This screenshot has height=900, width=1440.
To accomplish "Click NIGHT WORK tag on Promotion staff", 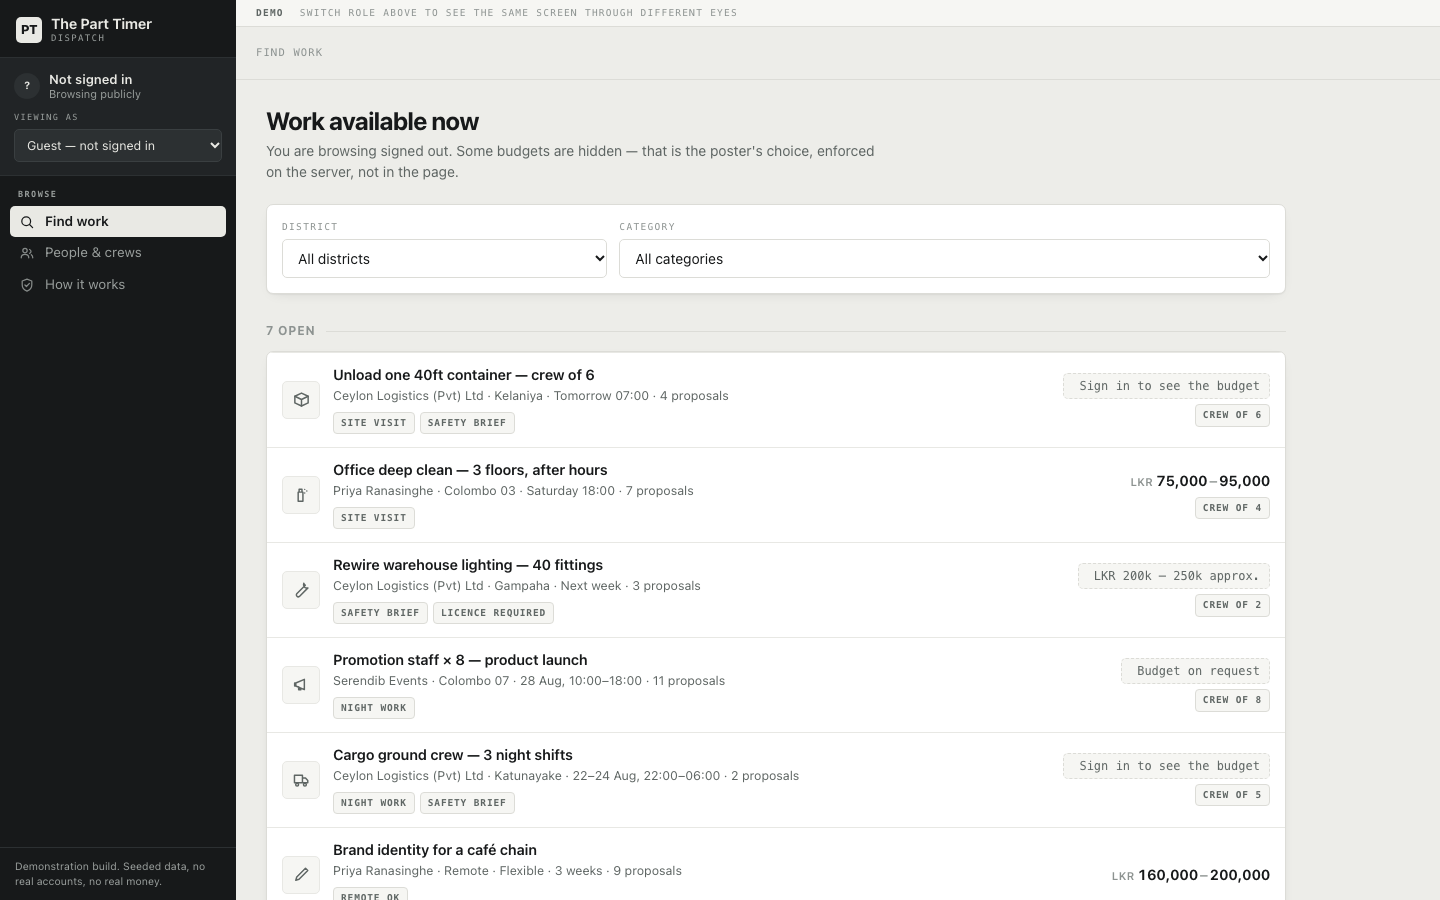I will tap(374, 708).
